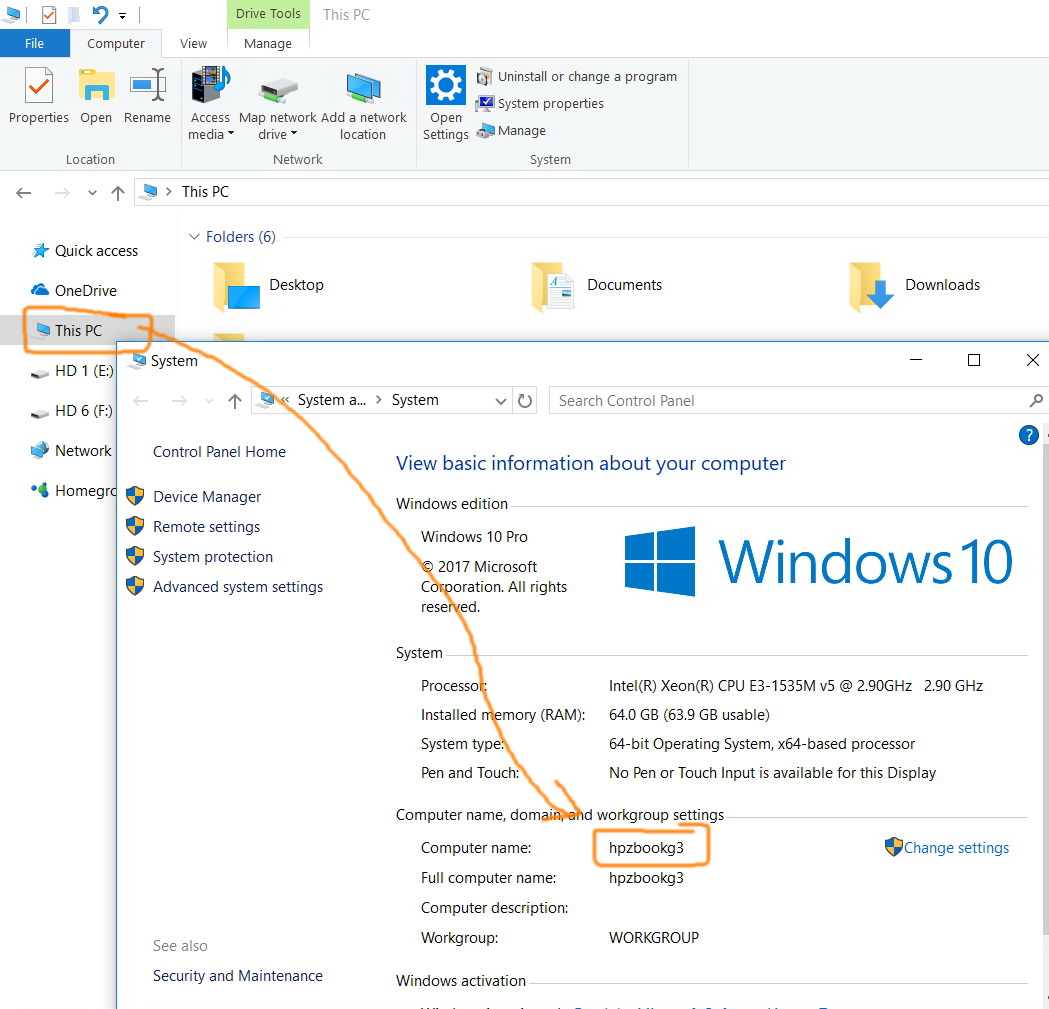Click Uninstall or change a program

pos(577,77)
